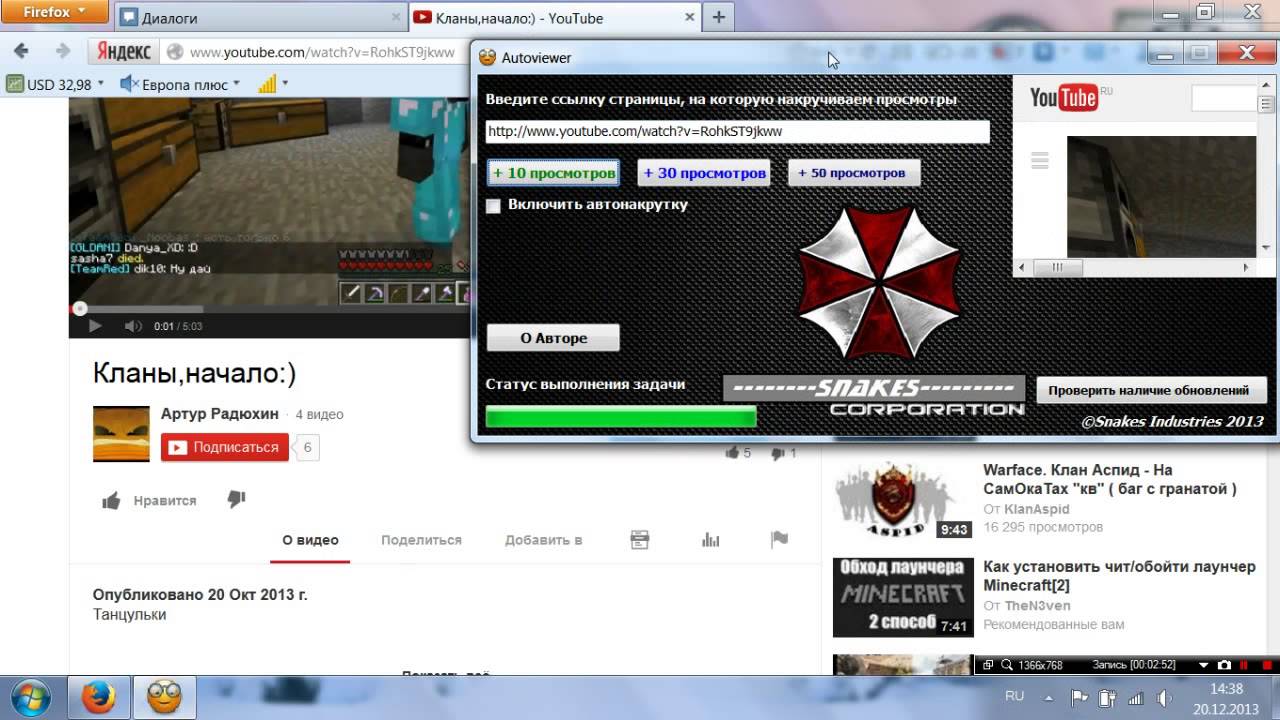The image size is (1280, 720).
Task: Open the video statistics bar chart icon
Action: (x=711, y=540)
